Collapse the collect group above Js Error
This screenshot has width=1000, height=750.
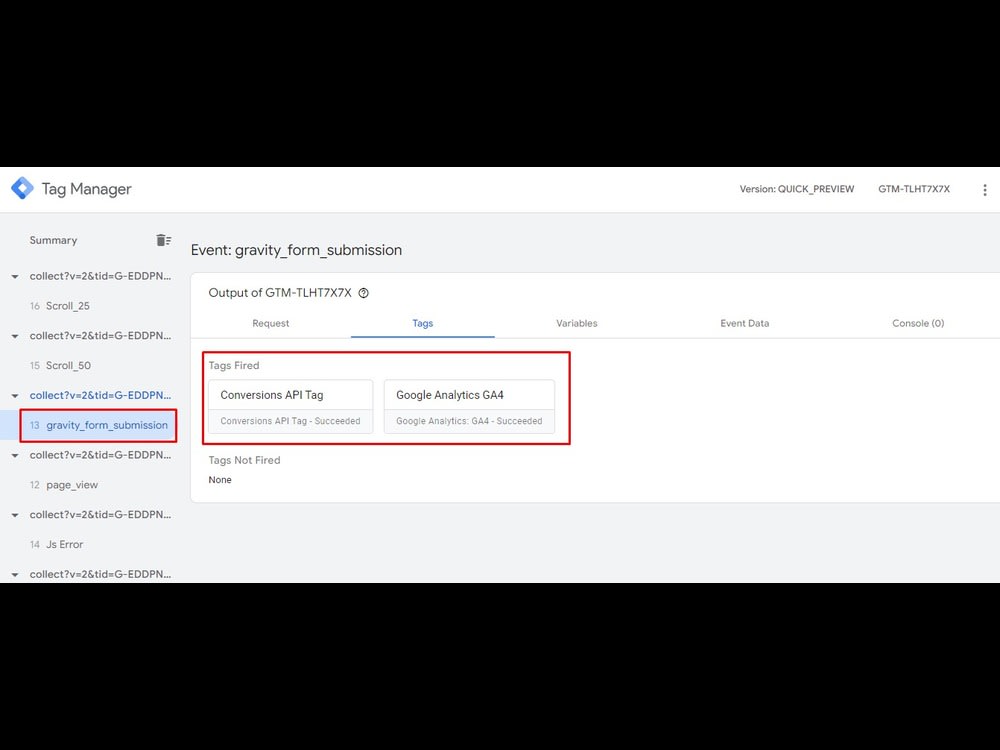click(15, 515)
